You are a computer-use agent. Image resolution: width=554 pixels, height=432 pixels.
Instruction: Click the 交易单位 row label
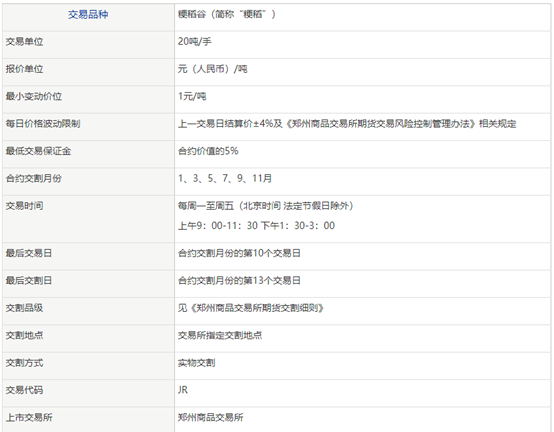pos(24,42)
